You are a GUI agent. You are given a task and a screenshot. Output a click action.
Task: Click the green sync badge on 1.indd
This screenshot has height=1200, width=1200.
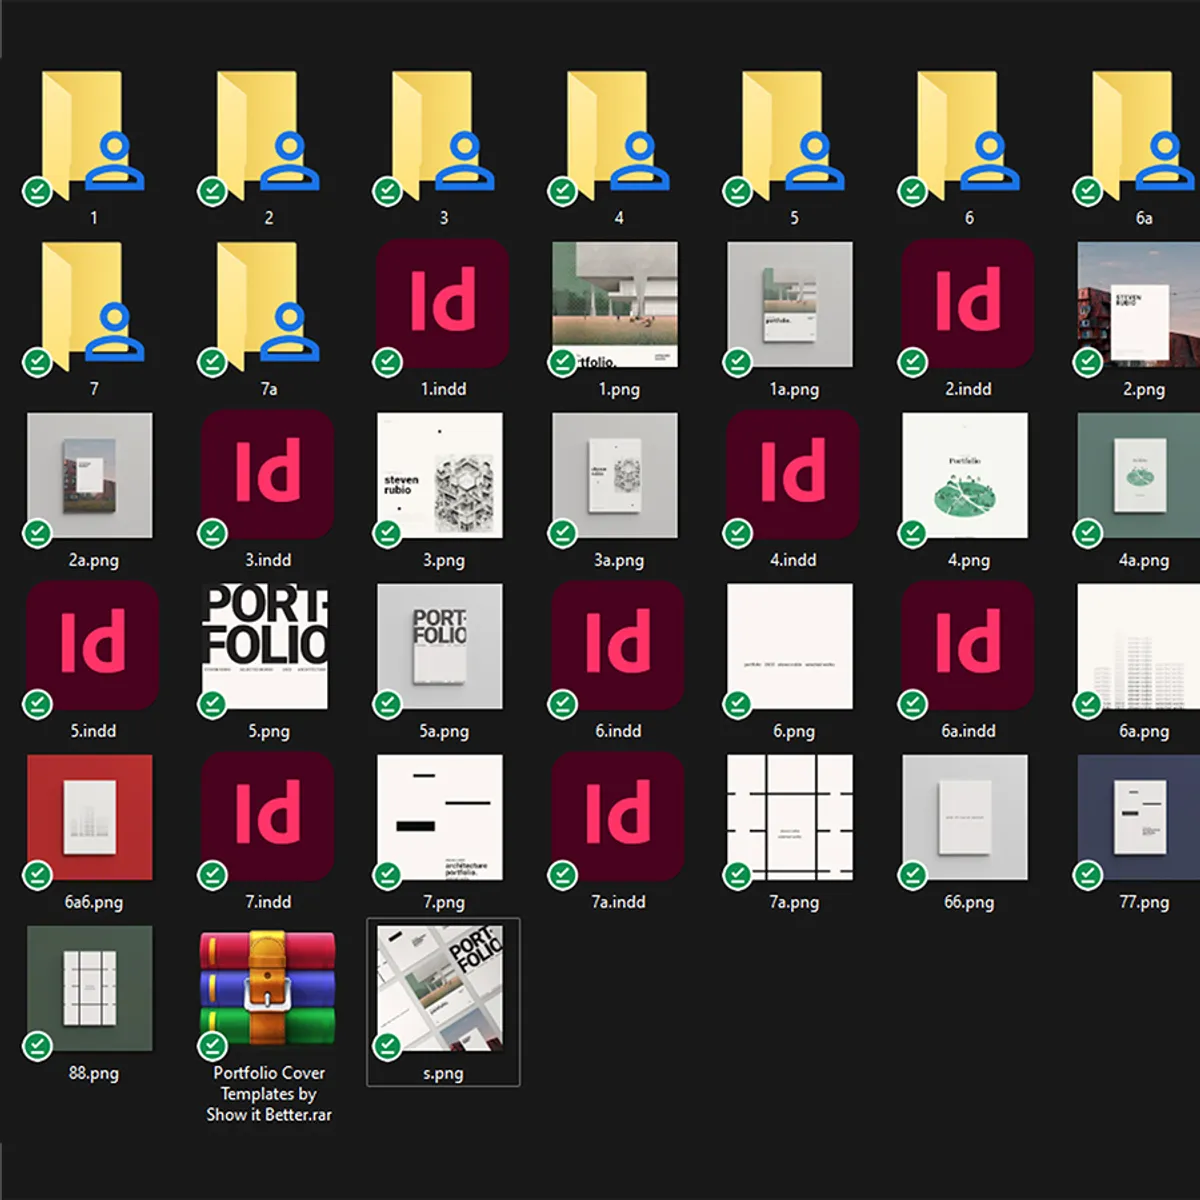click(388, 363)
